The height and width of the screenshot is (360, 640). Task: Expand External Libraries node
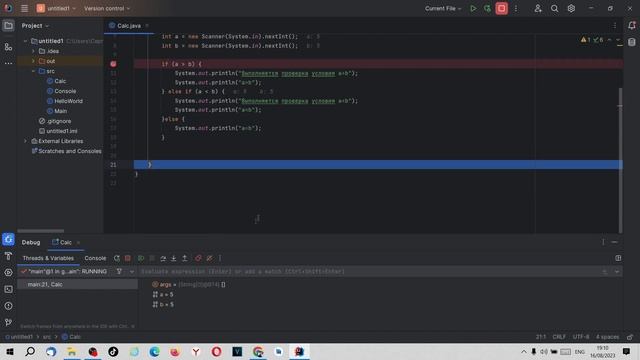click(25, 141)
